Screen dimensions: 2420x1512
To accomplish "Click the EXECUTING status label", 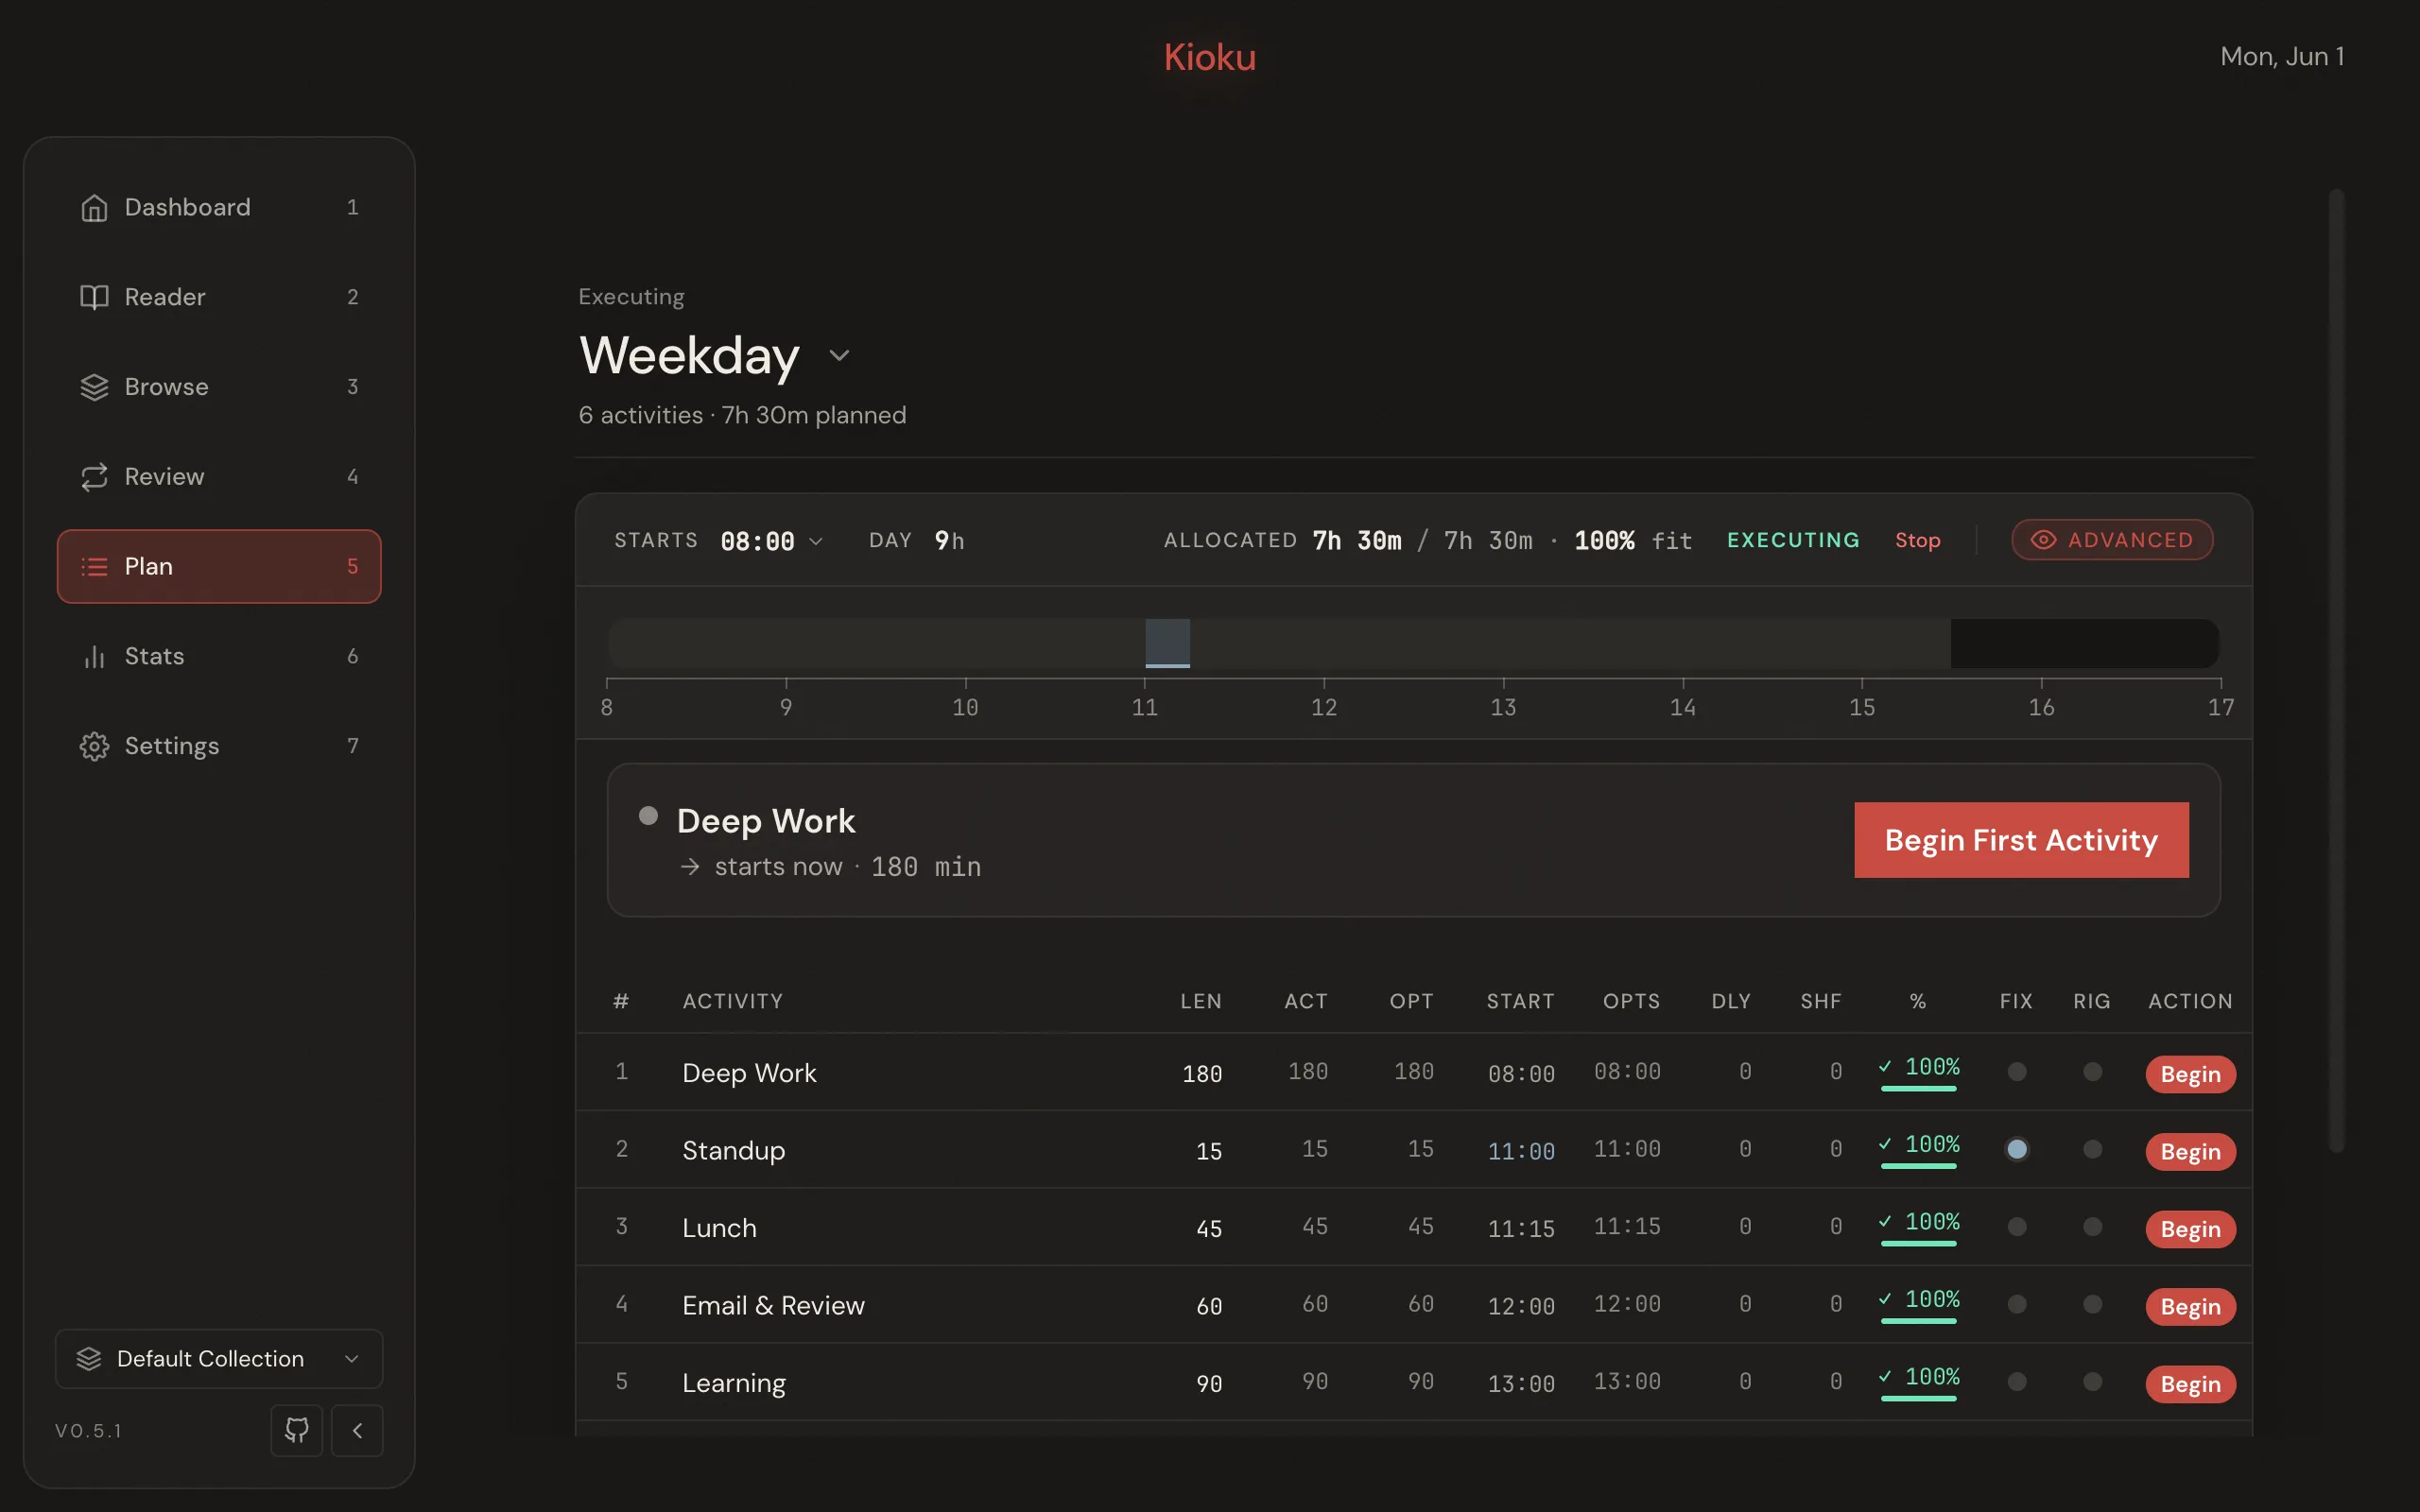I will (x=1793, y=540).
